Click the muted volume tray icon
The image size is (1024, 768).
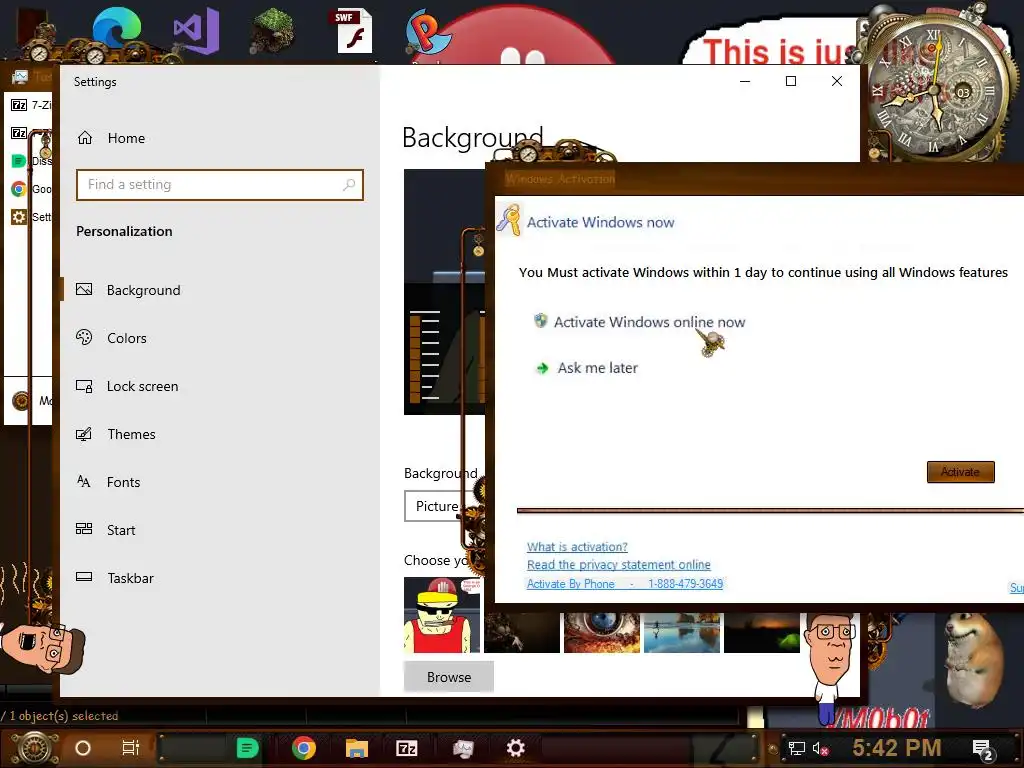[x=820, y=748]
